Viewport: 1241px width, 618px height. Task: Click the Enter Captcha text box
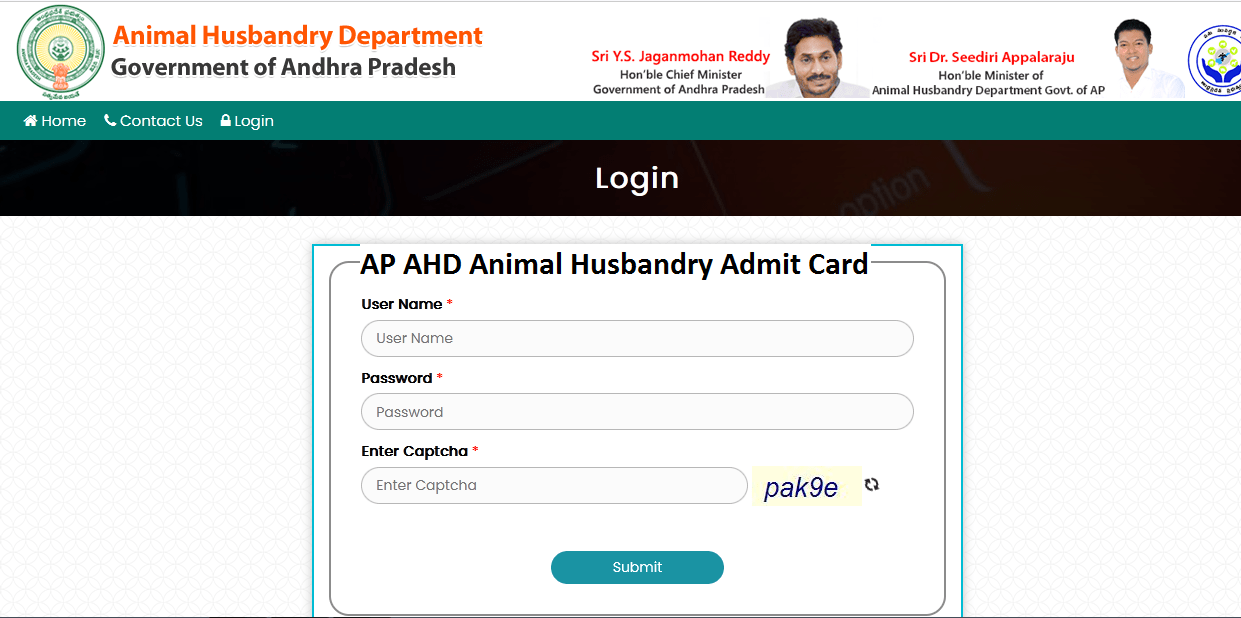tap(553, 485)
